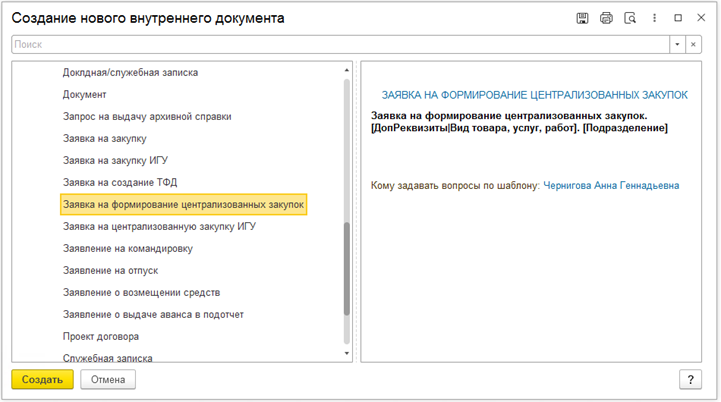
Task: Click the yellow 'Создать' button
Action: click(42, 379)
